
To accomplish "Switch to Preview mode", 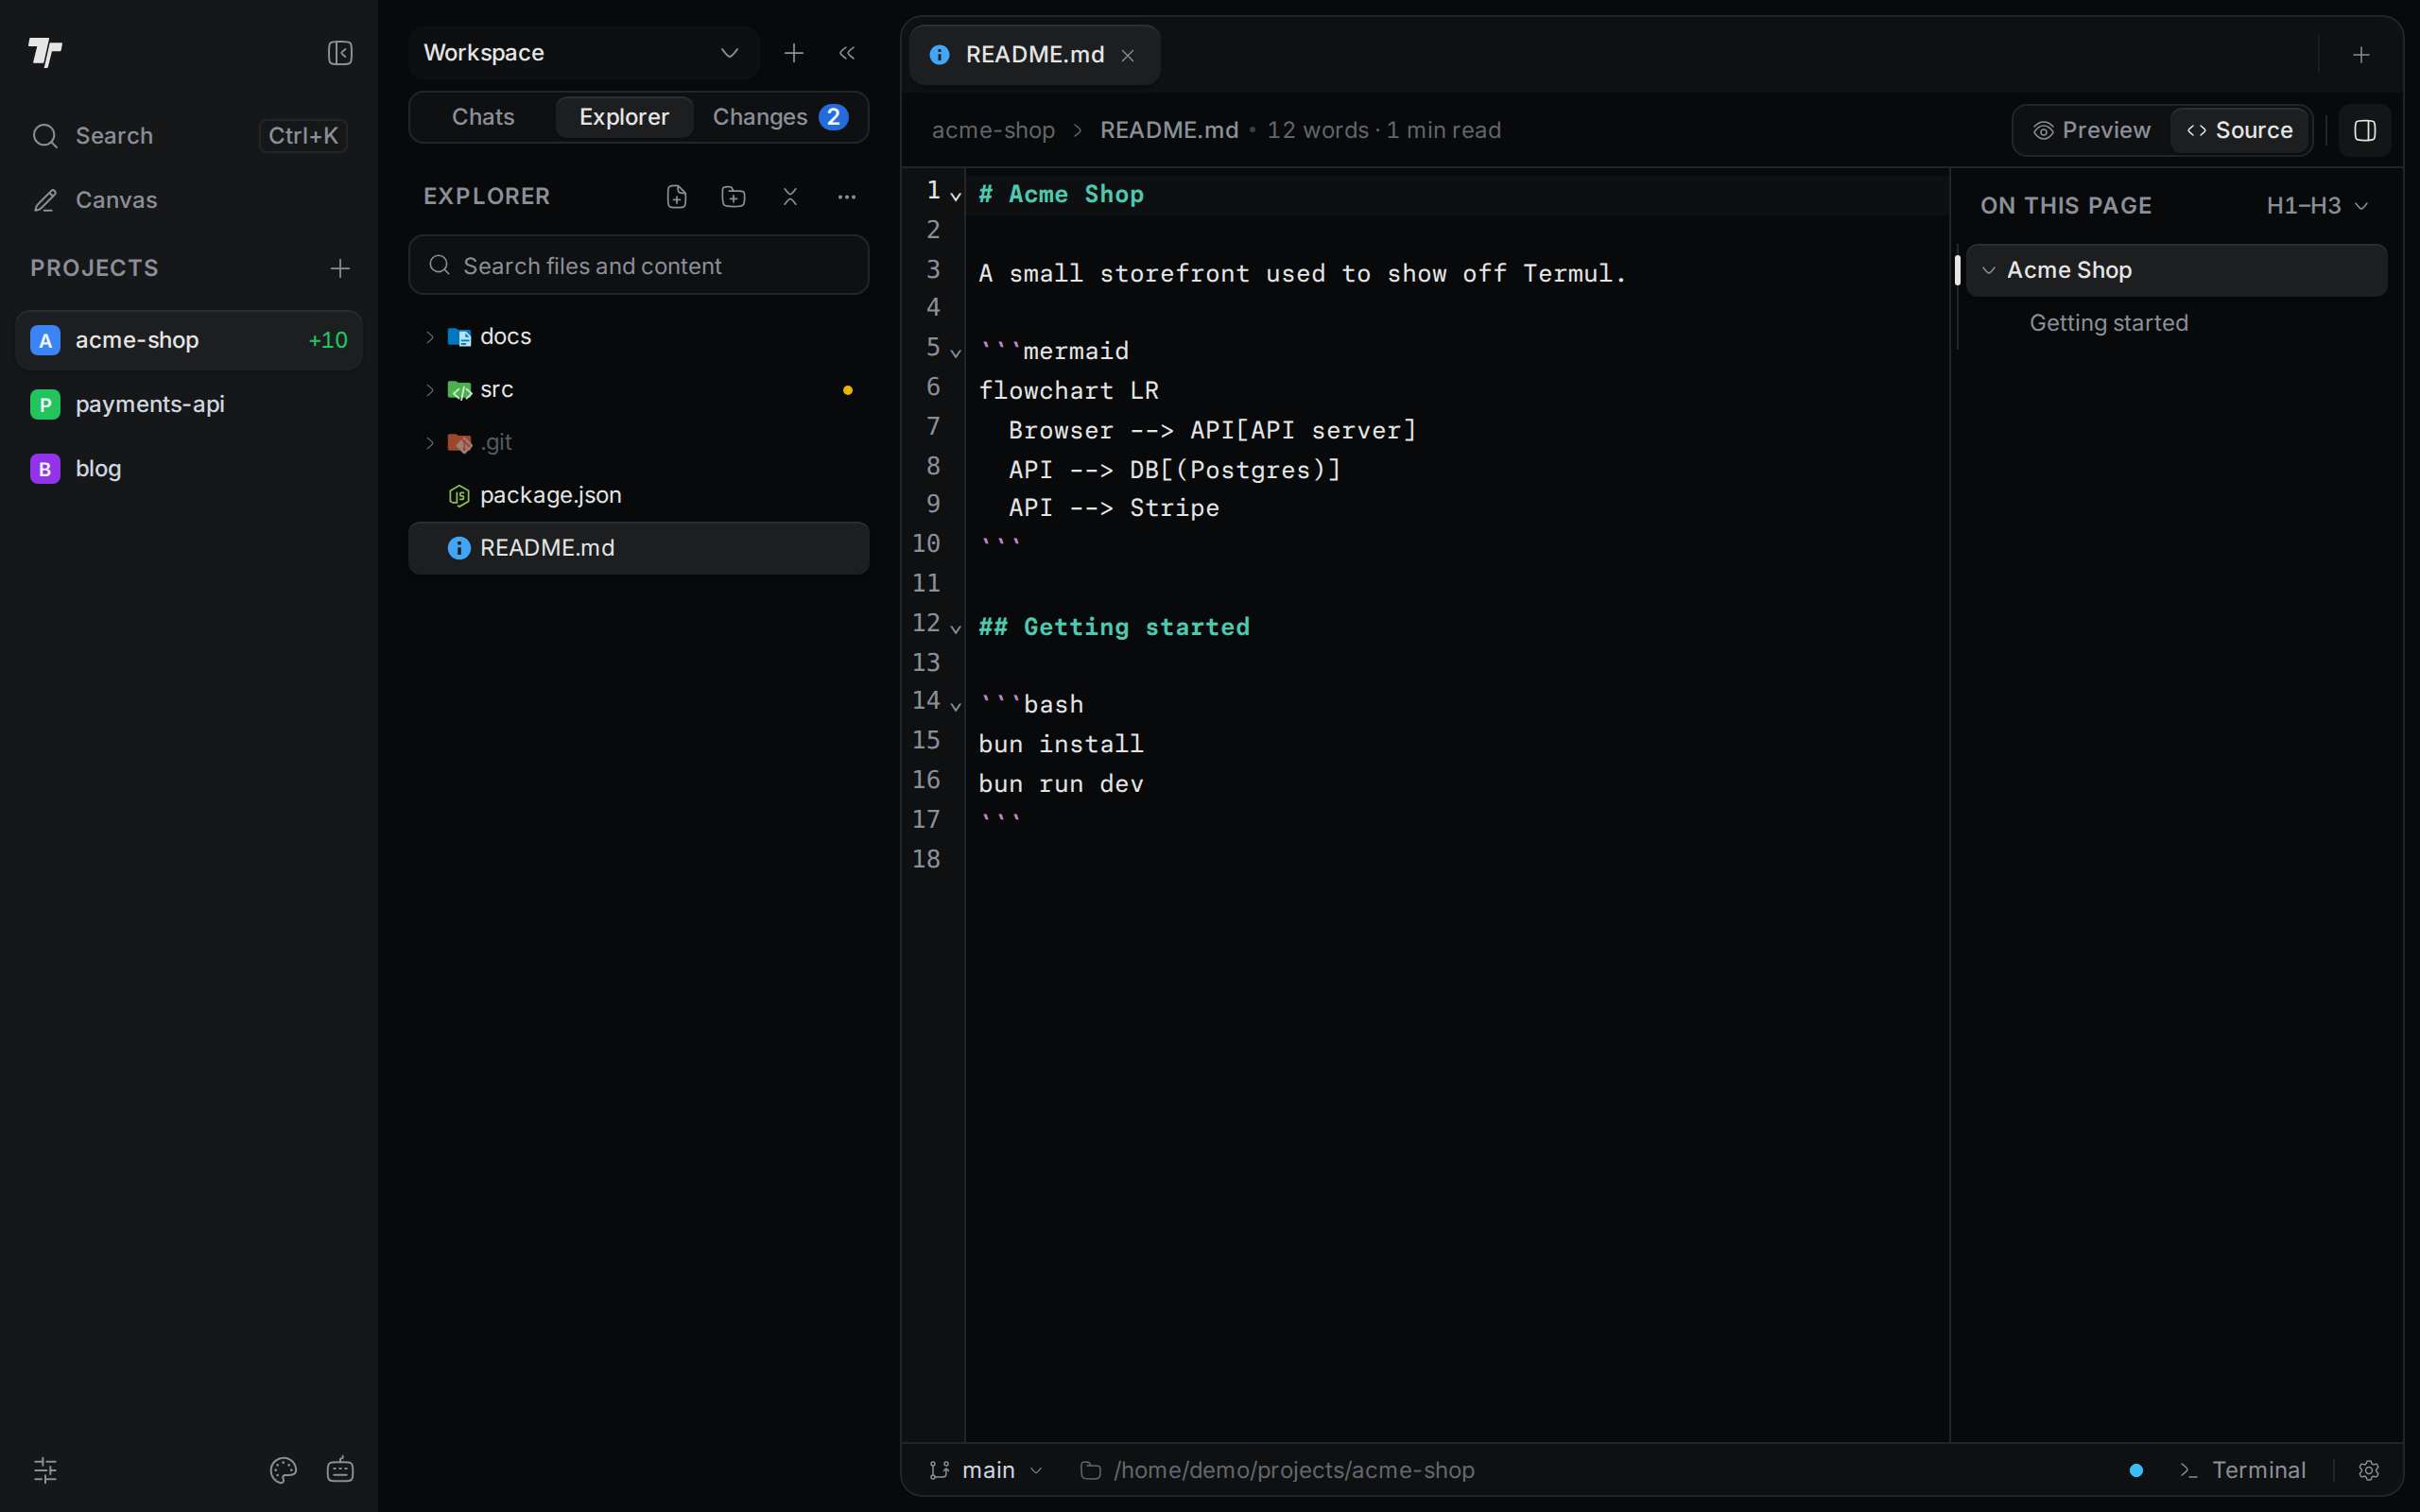I will tap(2092, 130).
